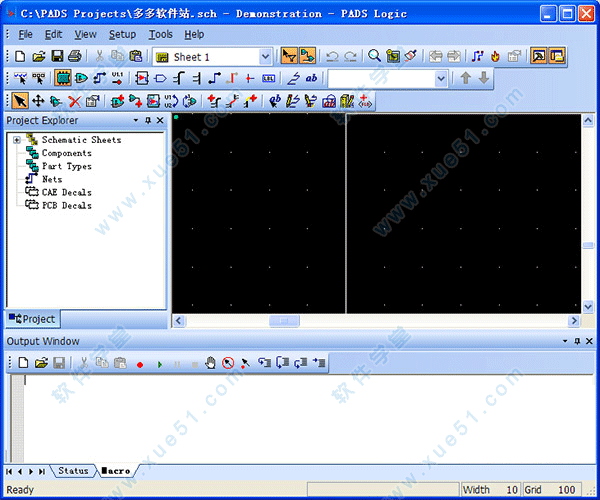Viewport: 600px width, 500px height.
Task: Open Output Window panel options arrow
Action: click(x=565, y=341)
